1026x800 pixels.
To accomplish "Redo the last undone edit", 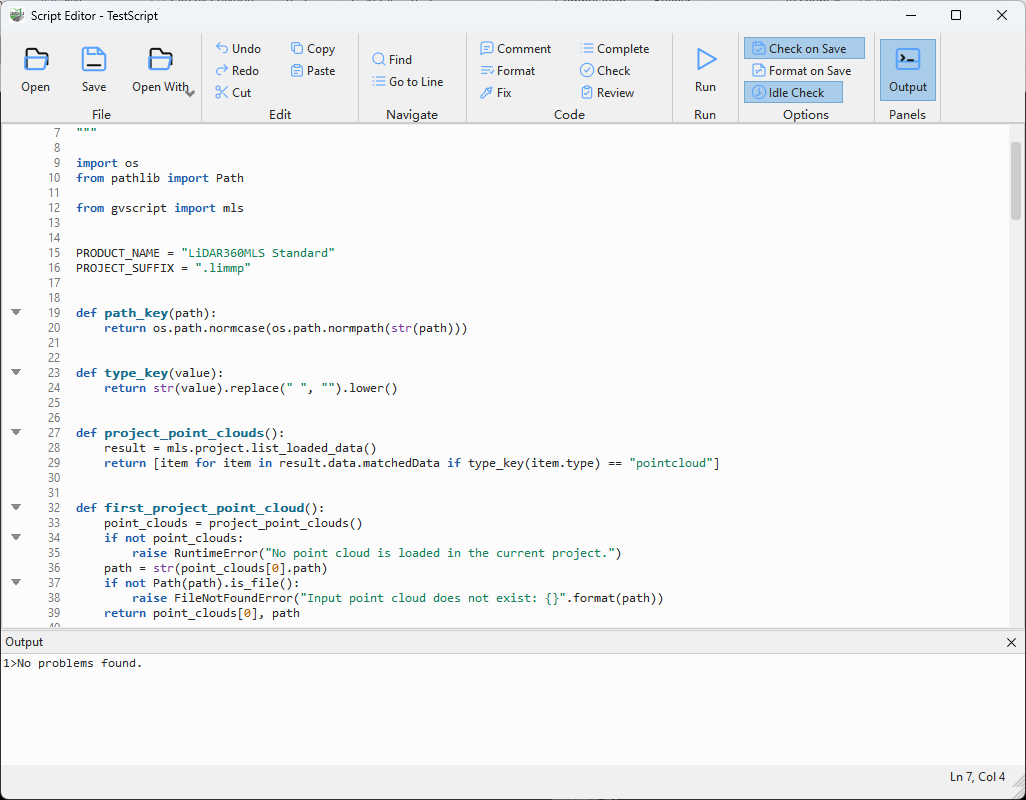I will (x=237, y=71).
